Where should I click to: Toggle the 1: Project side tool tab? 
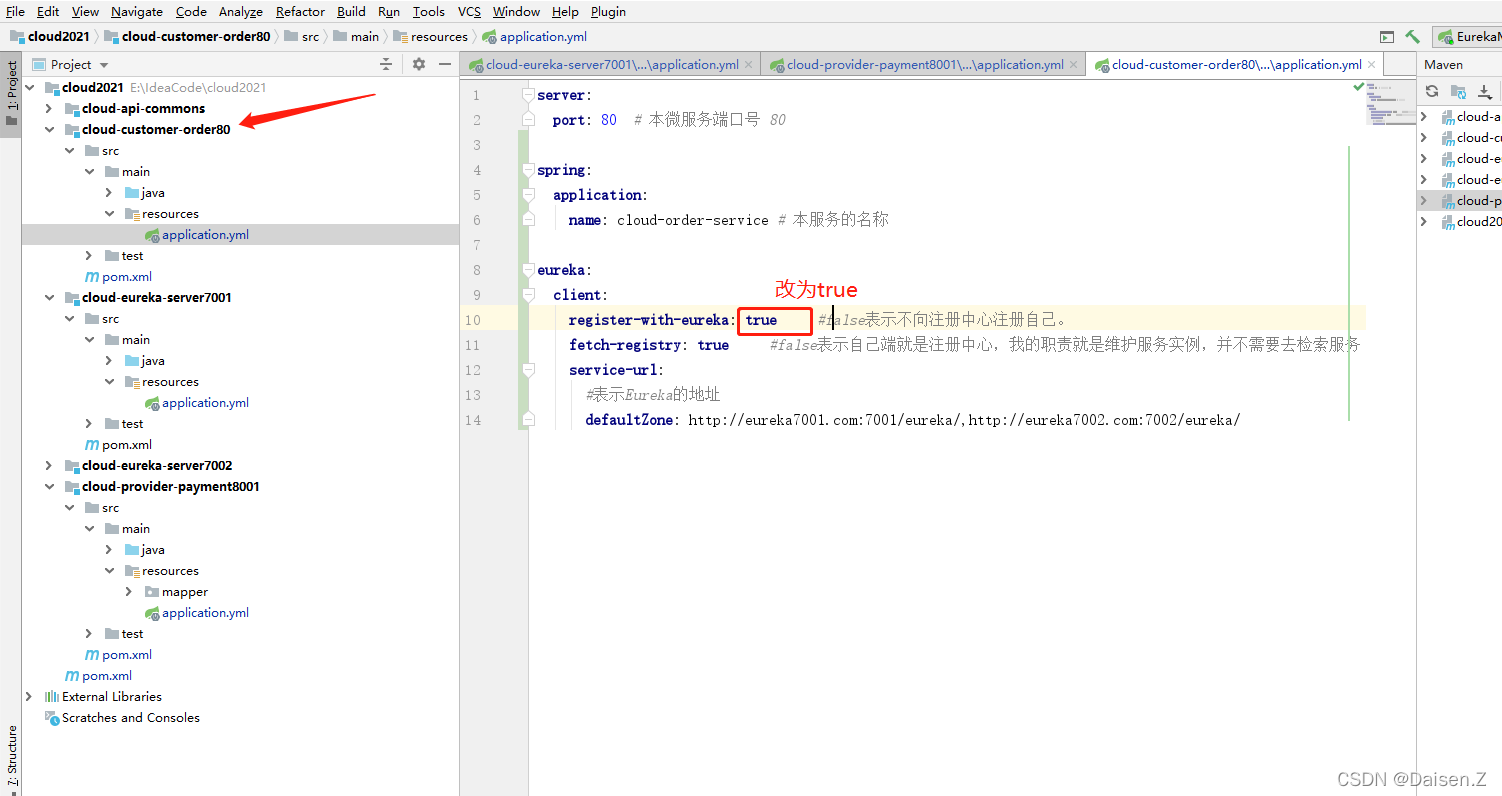11,93
